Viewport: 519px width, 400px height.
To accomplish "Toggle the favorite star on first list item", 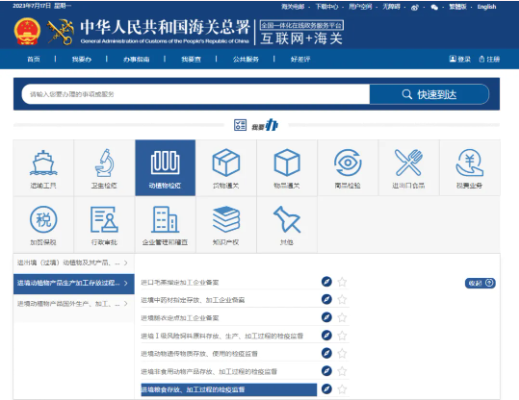I will [342, 282].
